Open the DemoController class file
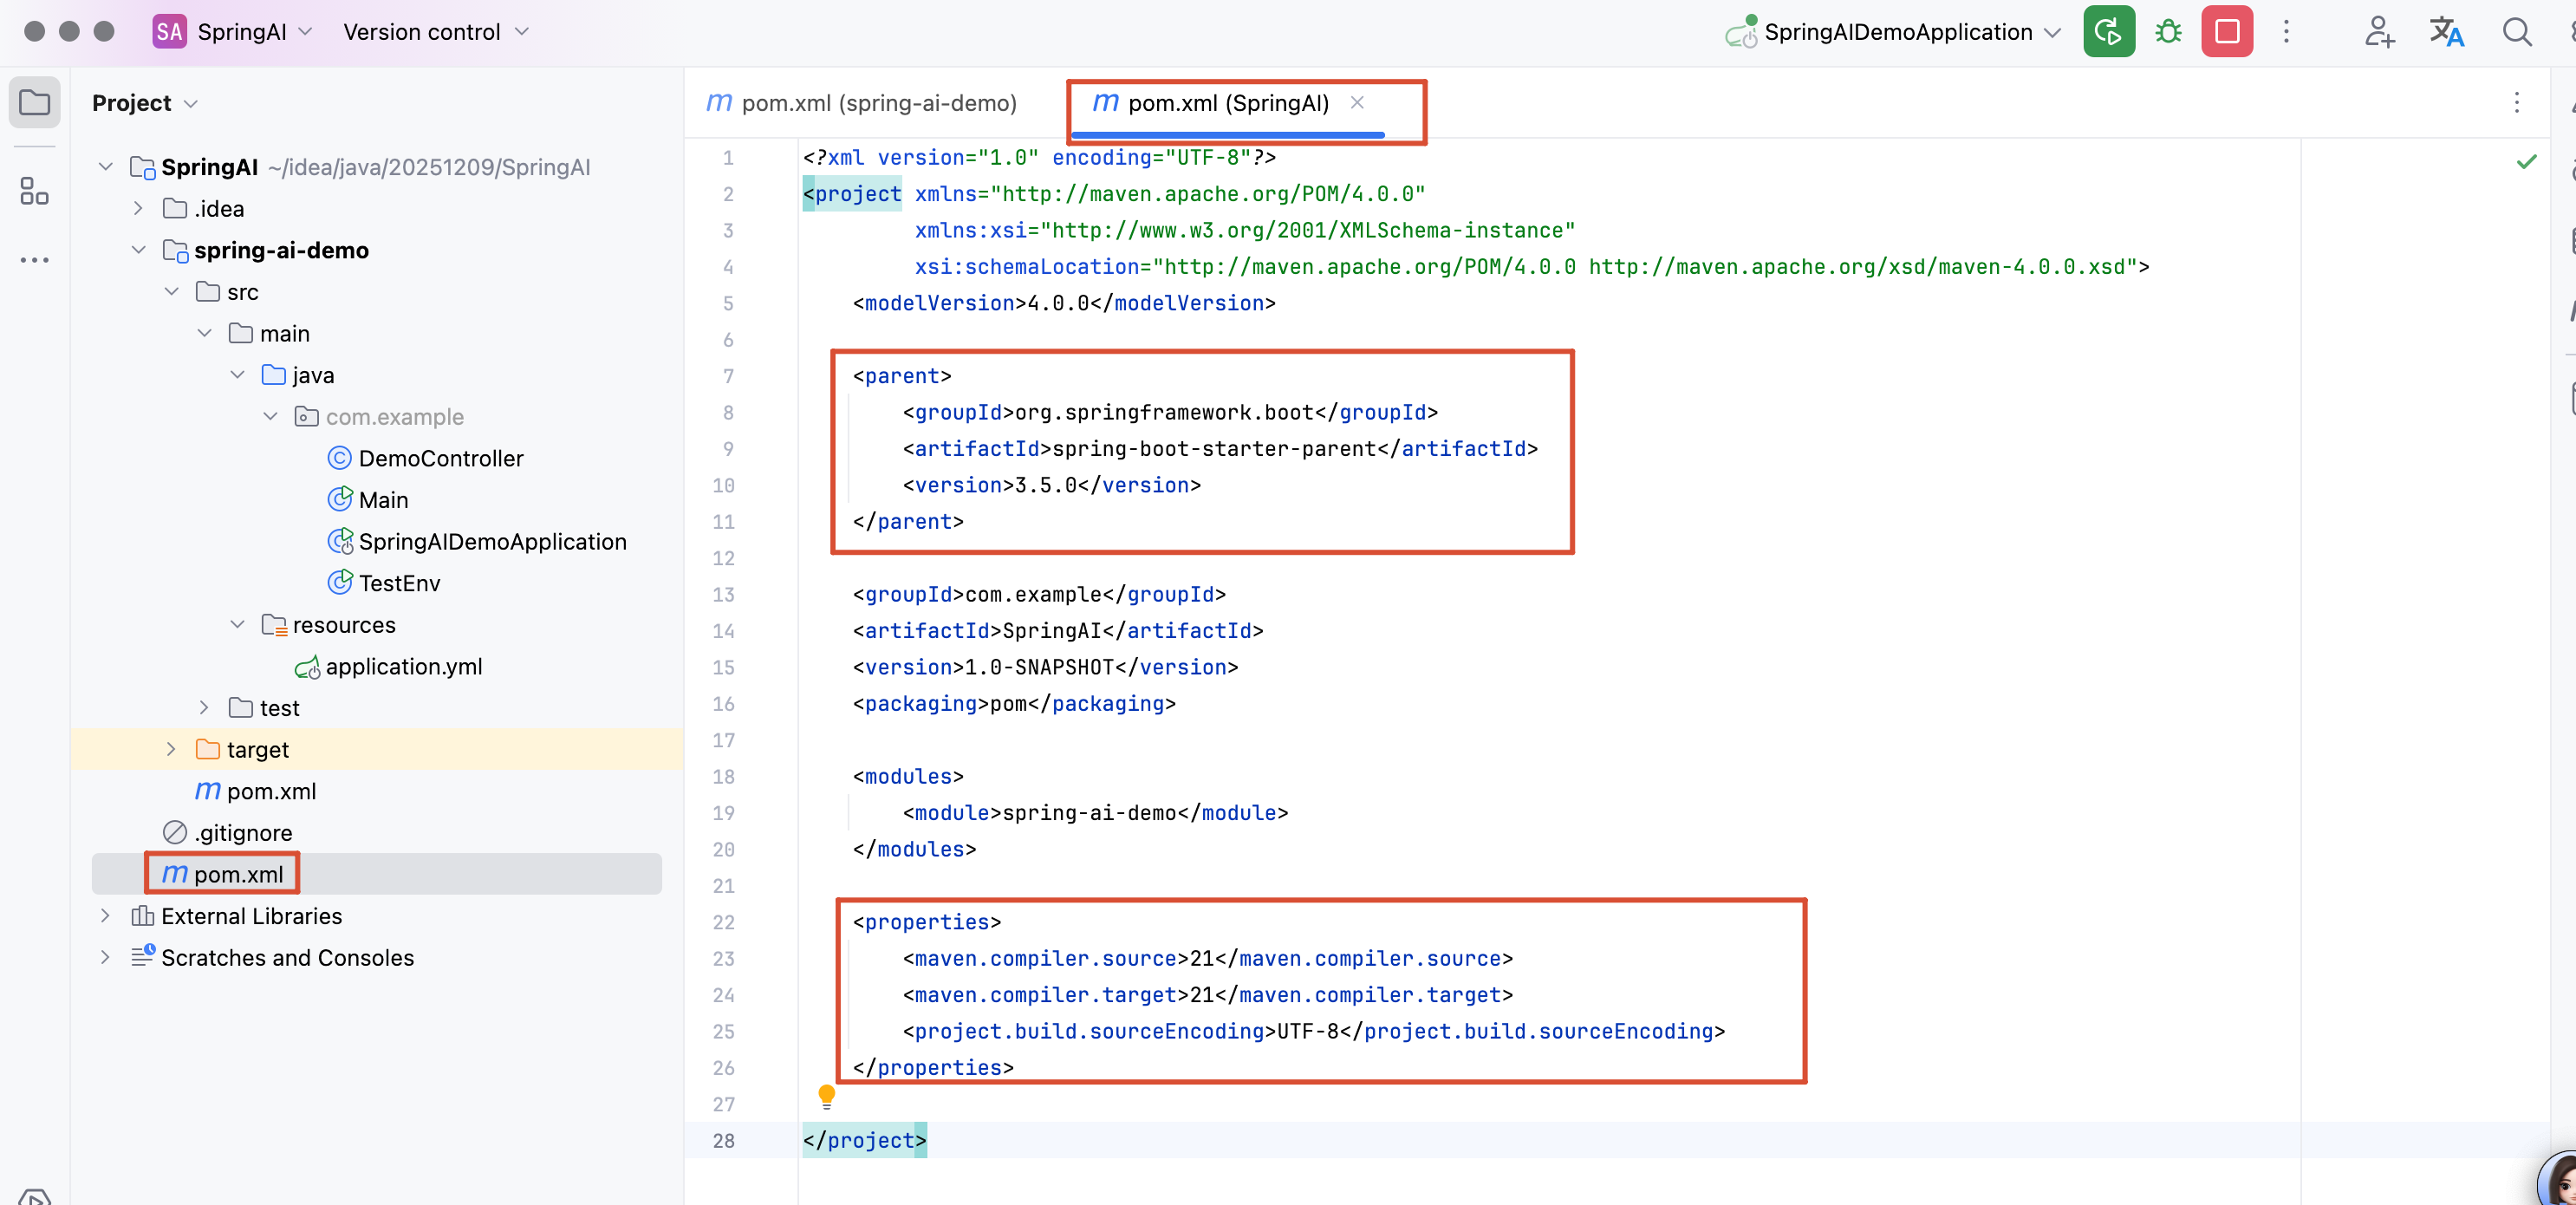The width and height of the screenshot is (2576, 1205). tap(440, 458)
